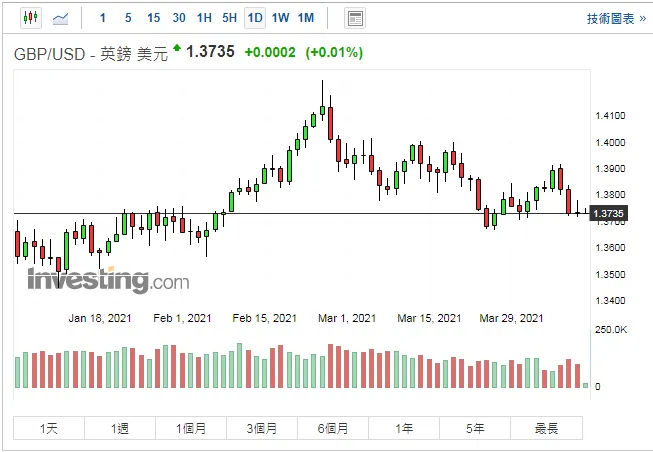Click the (+0.01%) percent change value

click(x=334, y=52)
